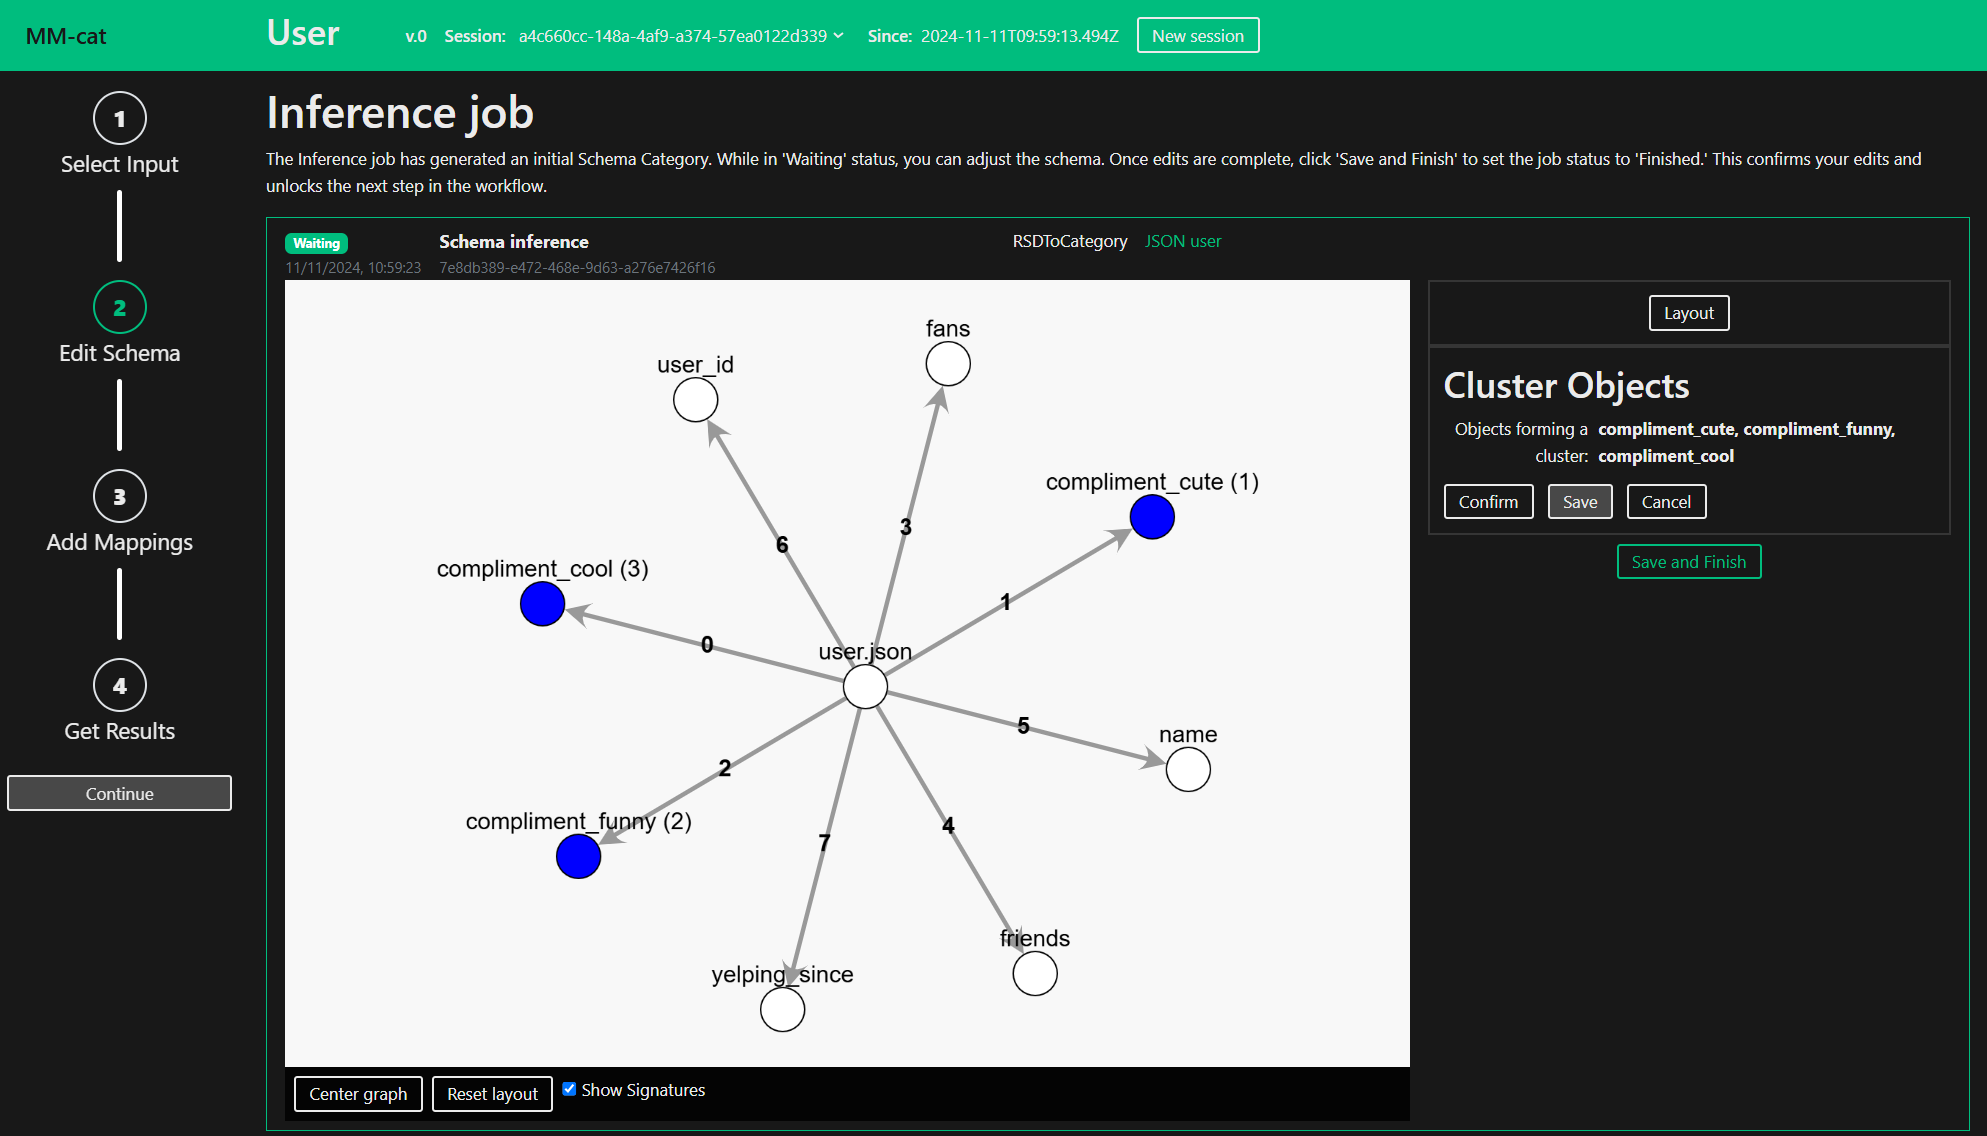
Task: Click edge signature 5 toward name
Action: (x=1023, y=726)
